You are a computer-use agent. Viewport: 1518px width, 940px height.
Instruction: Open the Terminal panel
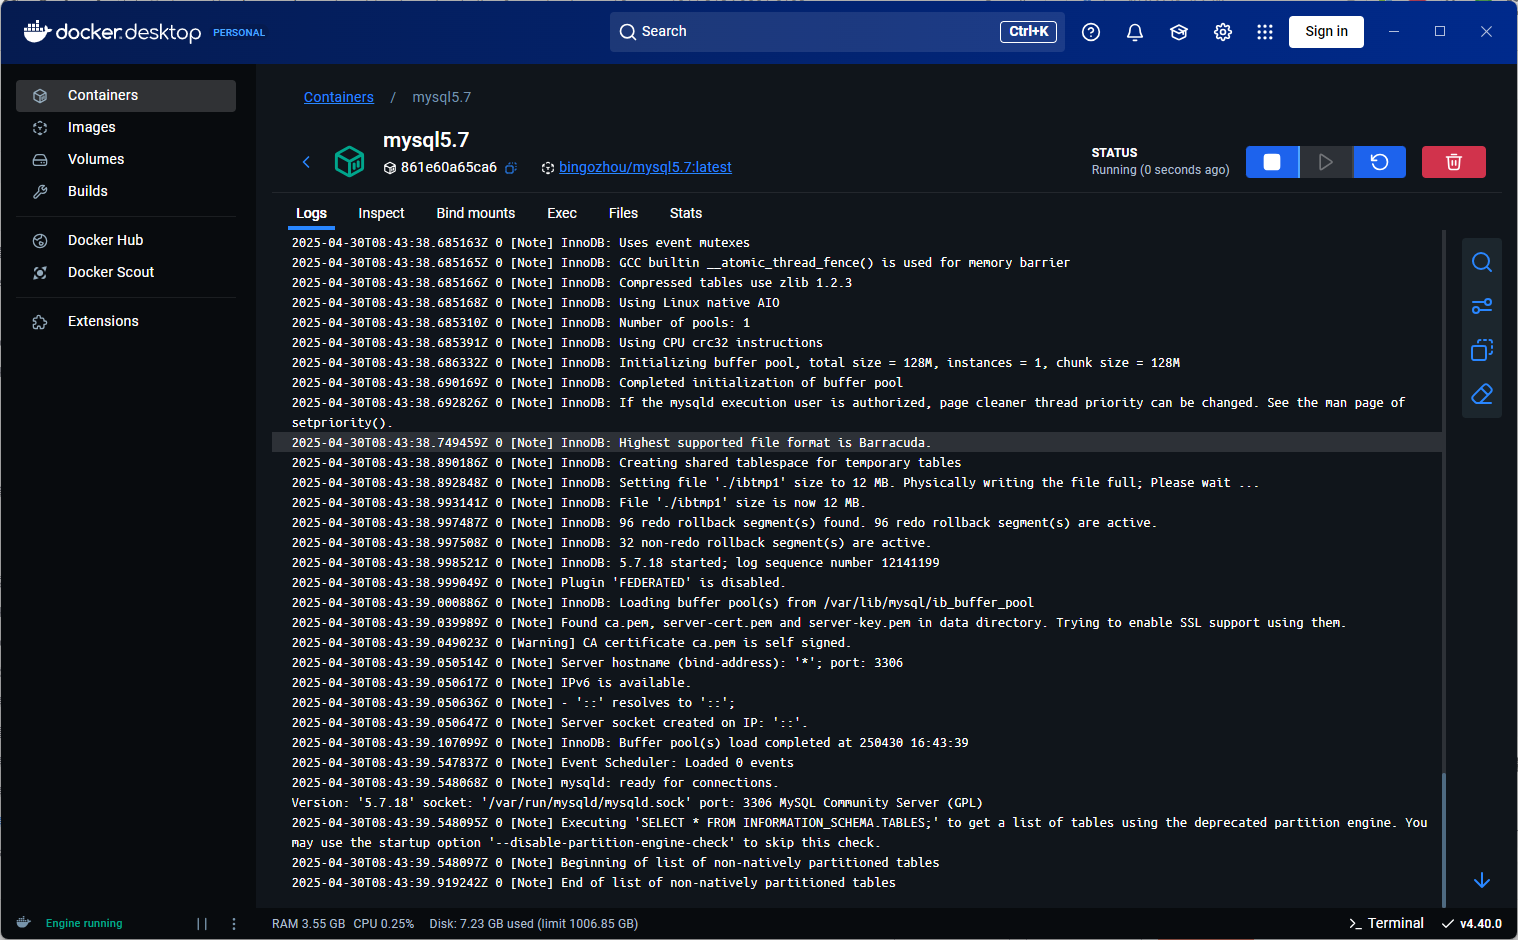pyautogui.click(x=1386, y=923)
